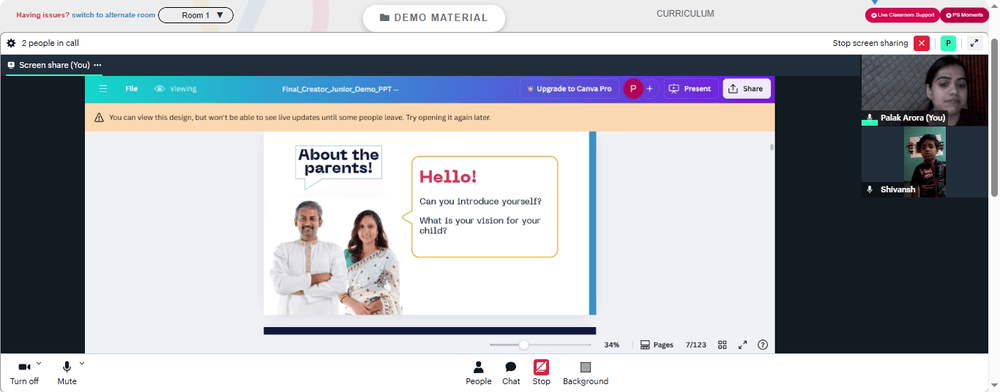Click the green P participant avatar
Viewport: 1000px width, 392px height.
[948, 43]
